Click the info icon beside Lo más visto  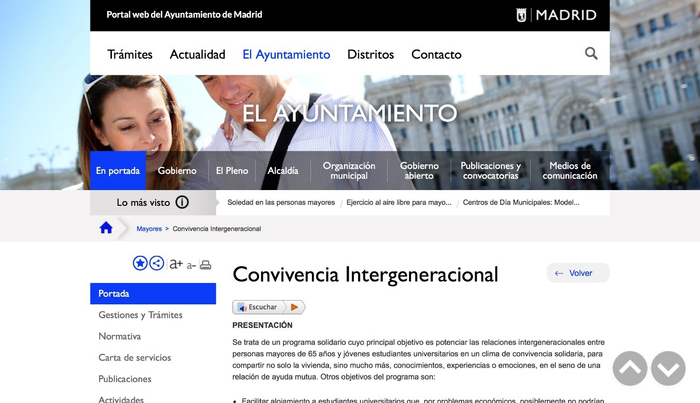coord(182,202)
